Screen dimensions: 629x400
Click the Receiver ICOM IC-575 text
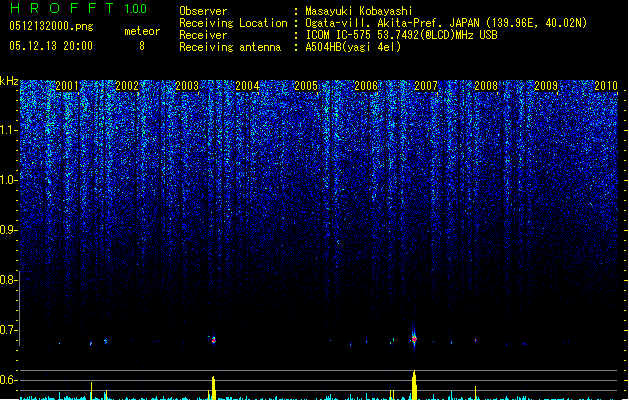pyautogui.click(x=401, y=35)
